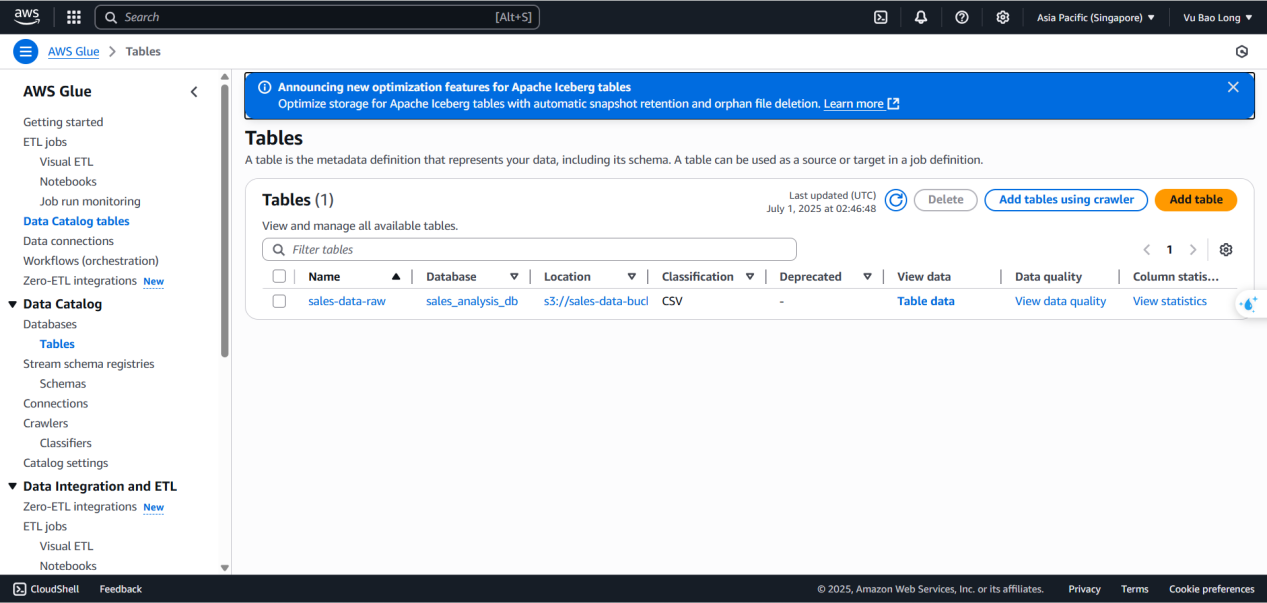Image resolution: width=1267 pixels, height=603 pixels.
Task: Focus the Filter tables input field
Action: pyautogui.click(x=529, y=250)
